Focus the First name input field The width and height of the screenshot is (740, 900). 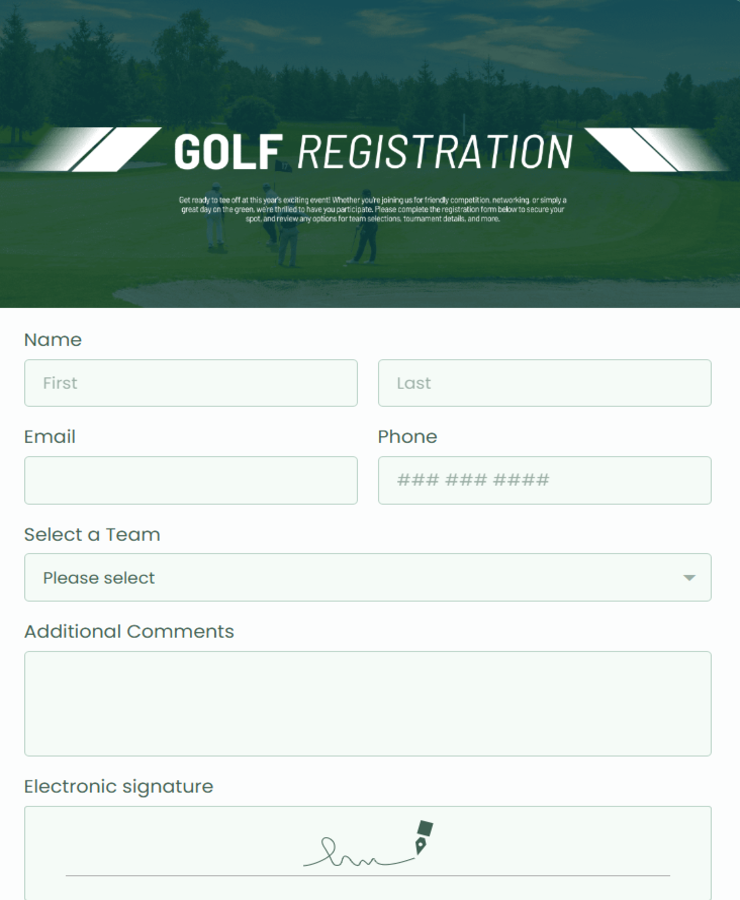pyautogui.click(x=190, y=383)
